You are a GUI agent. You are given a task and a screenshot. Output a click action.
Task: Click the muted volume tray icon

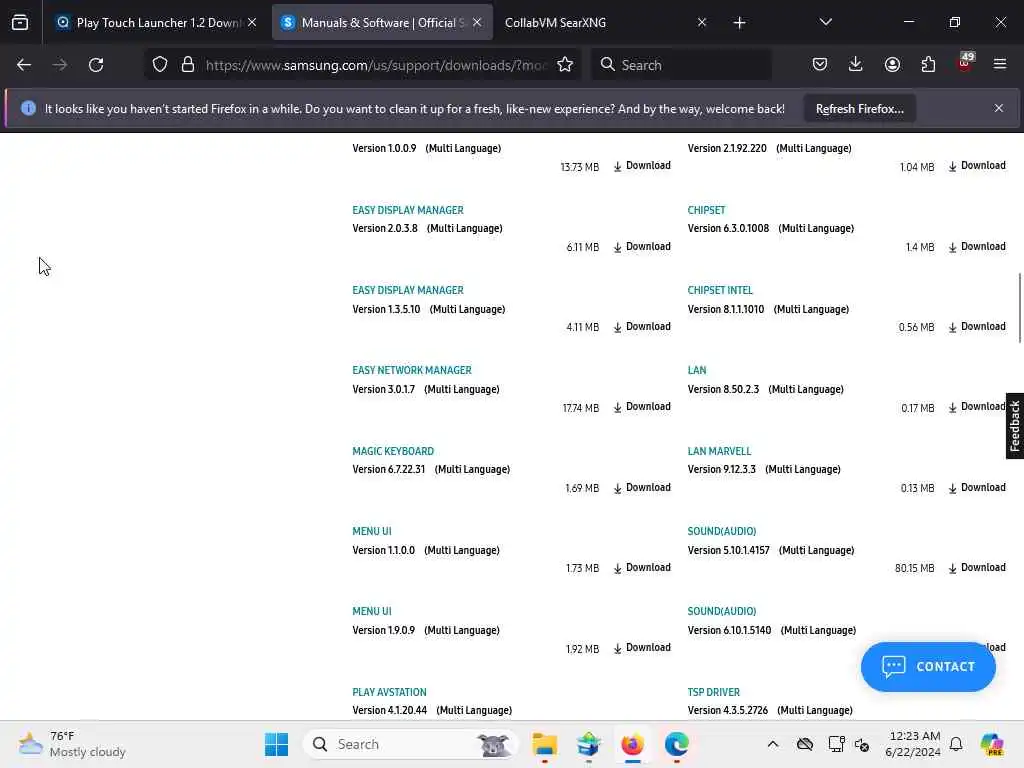[x=862, y=745]
